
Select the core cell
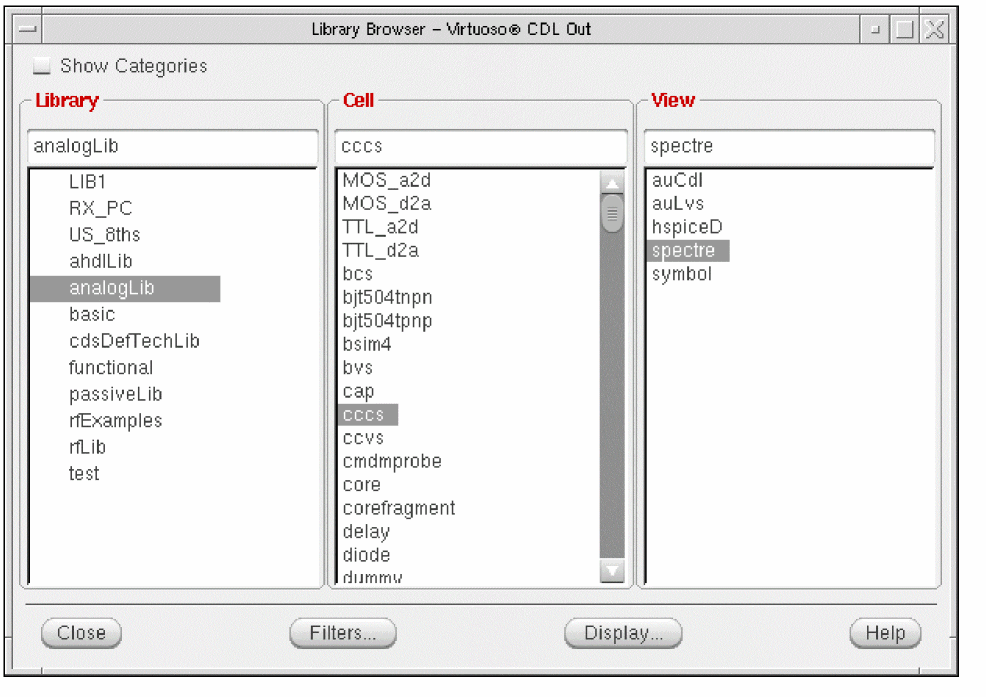(x=362, y=485)
